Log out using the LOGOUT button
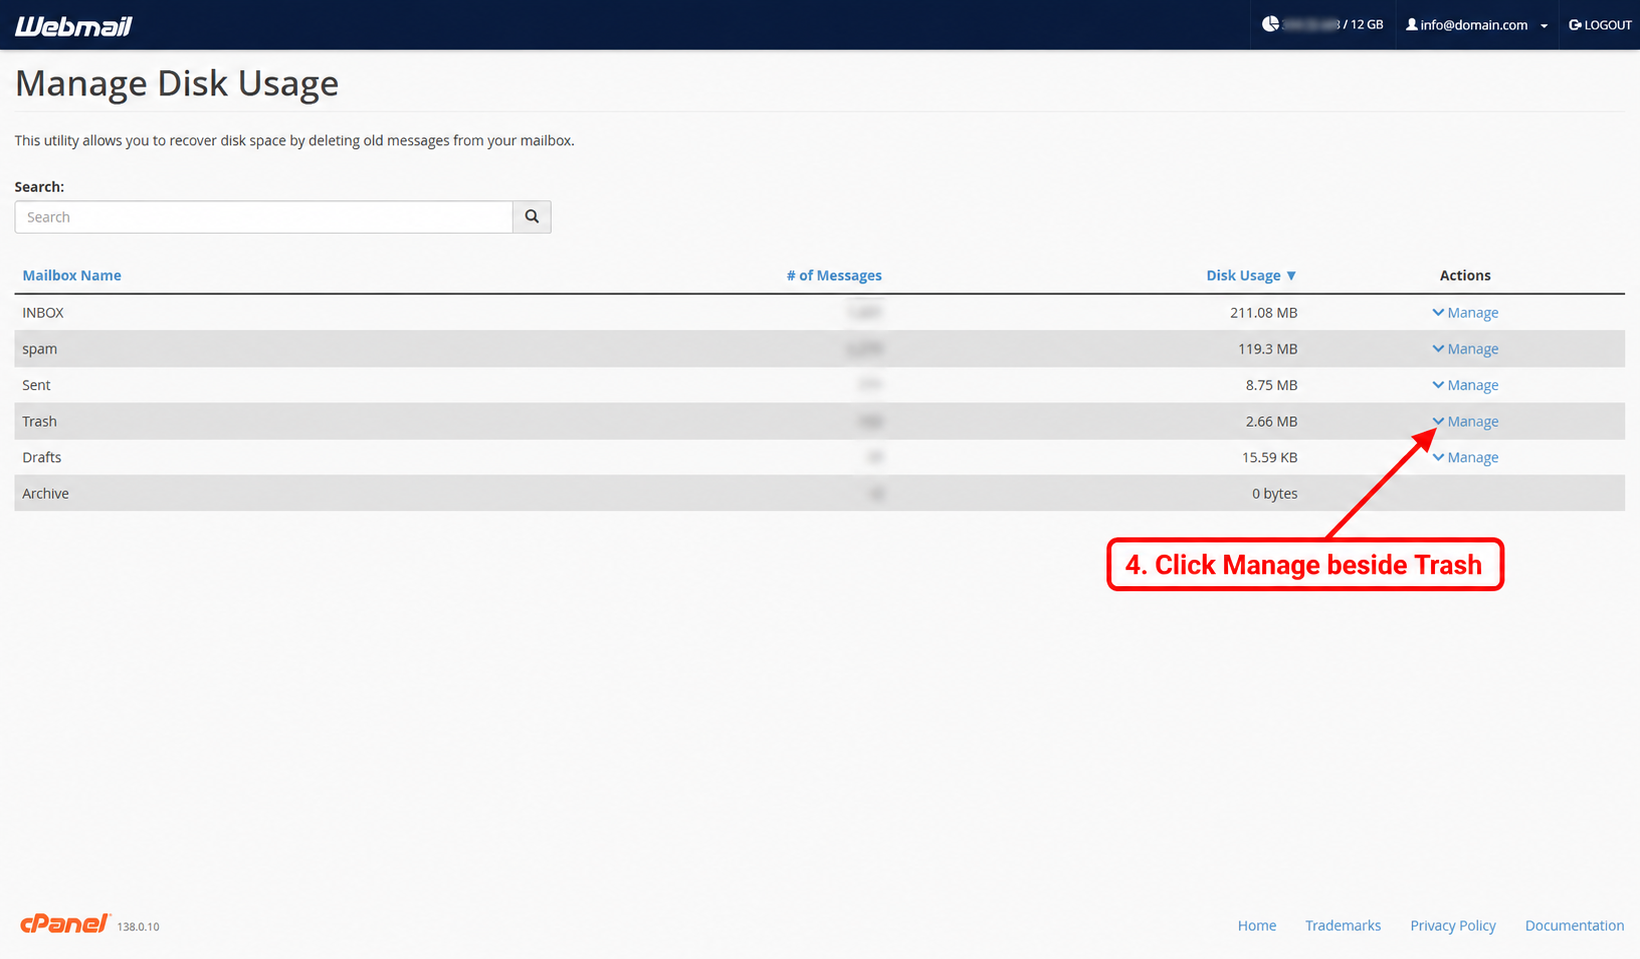This screenshot has height=959, width=1640. [1600, 25]
